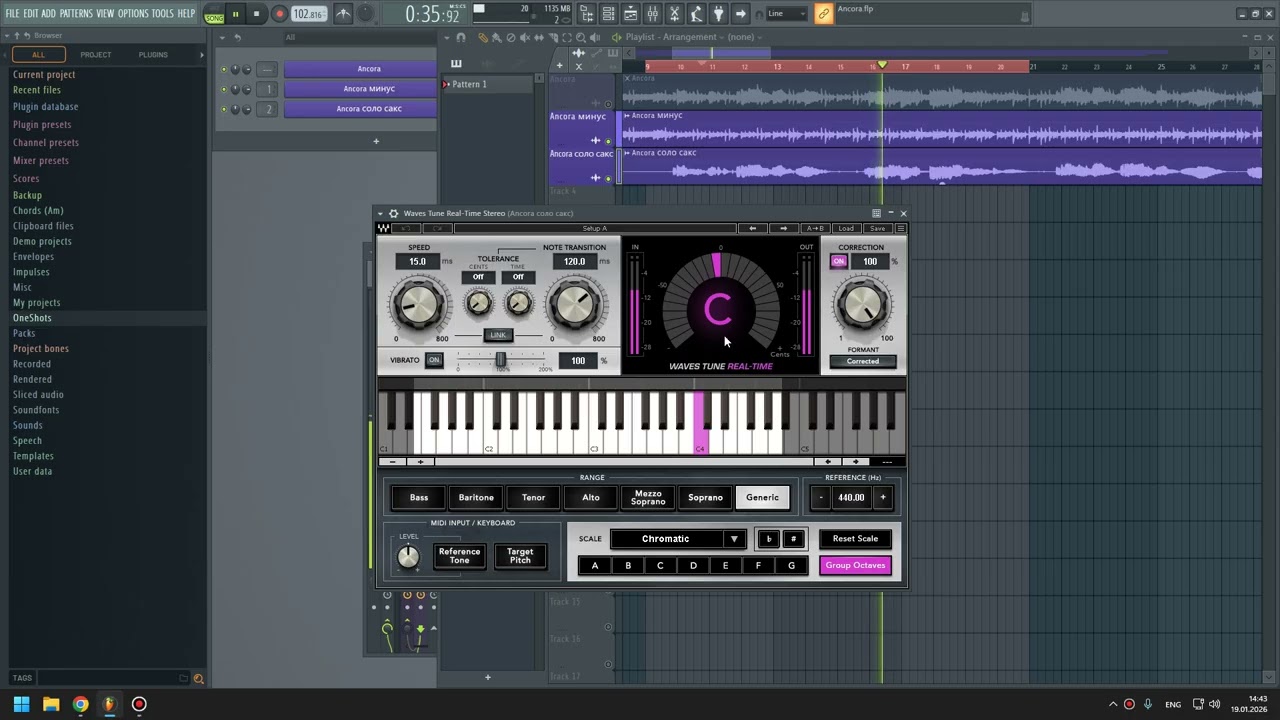The height and width of the screenshot is (720, 1280).
Task: Toggle mute LED for Ancora соло сакс channel
Action: pyautogui.click(x=224, y=109)
